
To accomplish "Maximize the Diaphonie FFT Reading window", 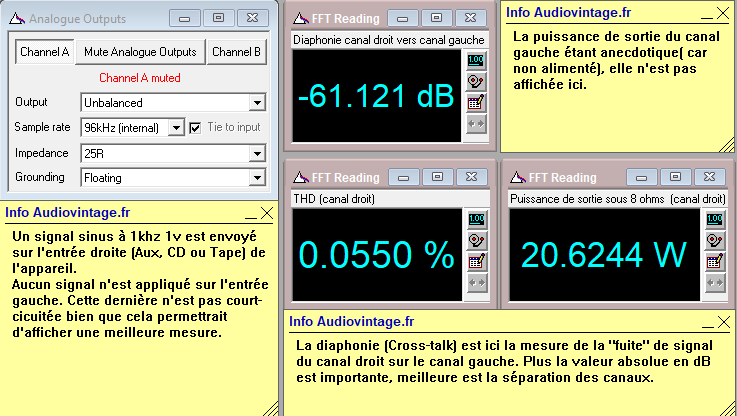I will 436,18.
